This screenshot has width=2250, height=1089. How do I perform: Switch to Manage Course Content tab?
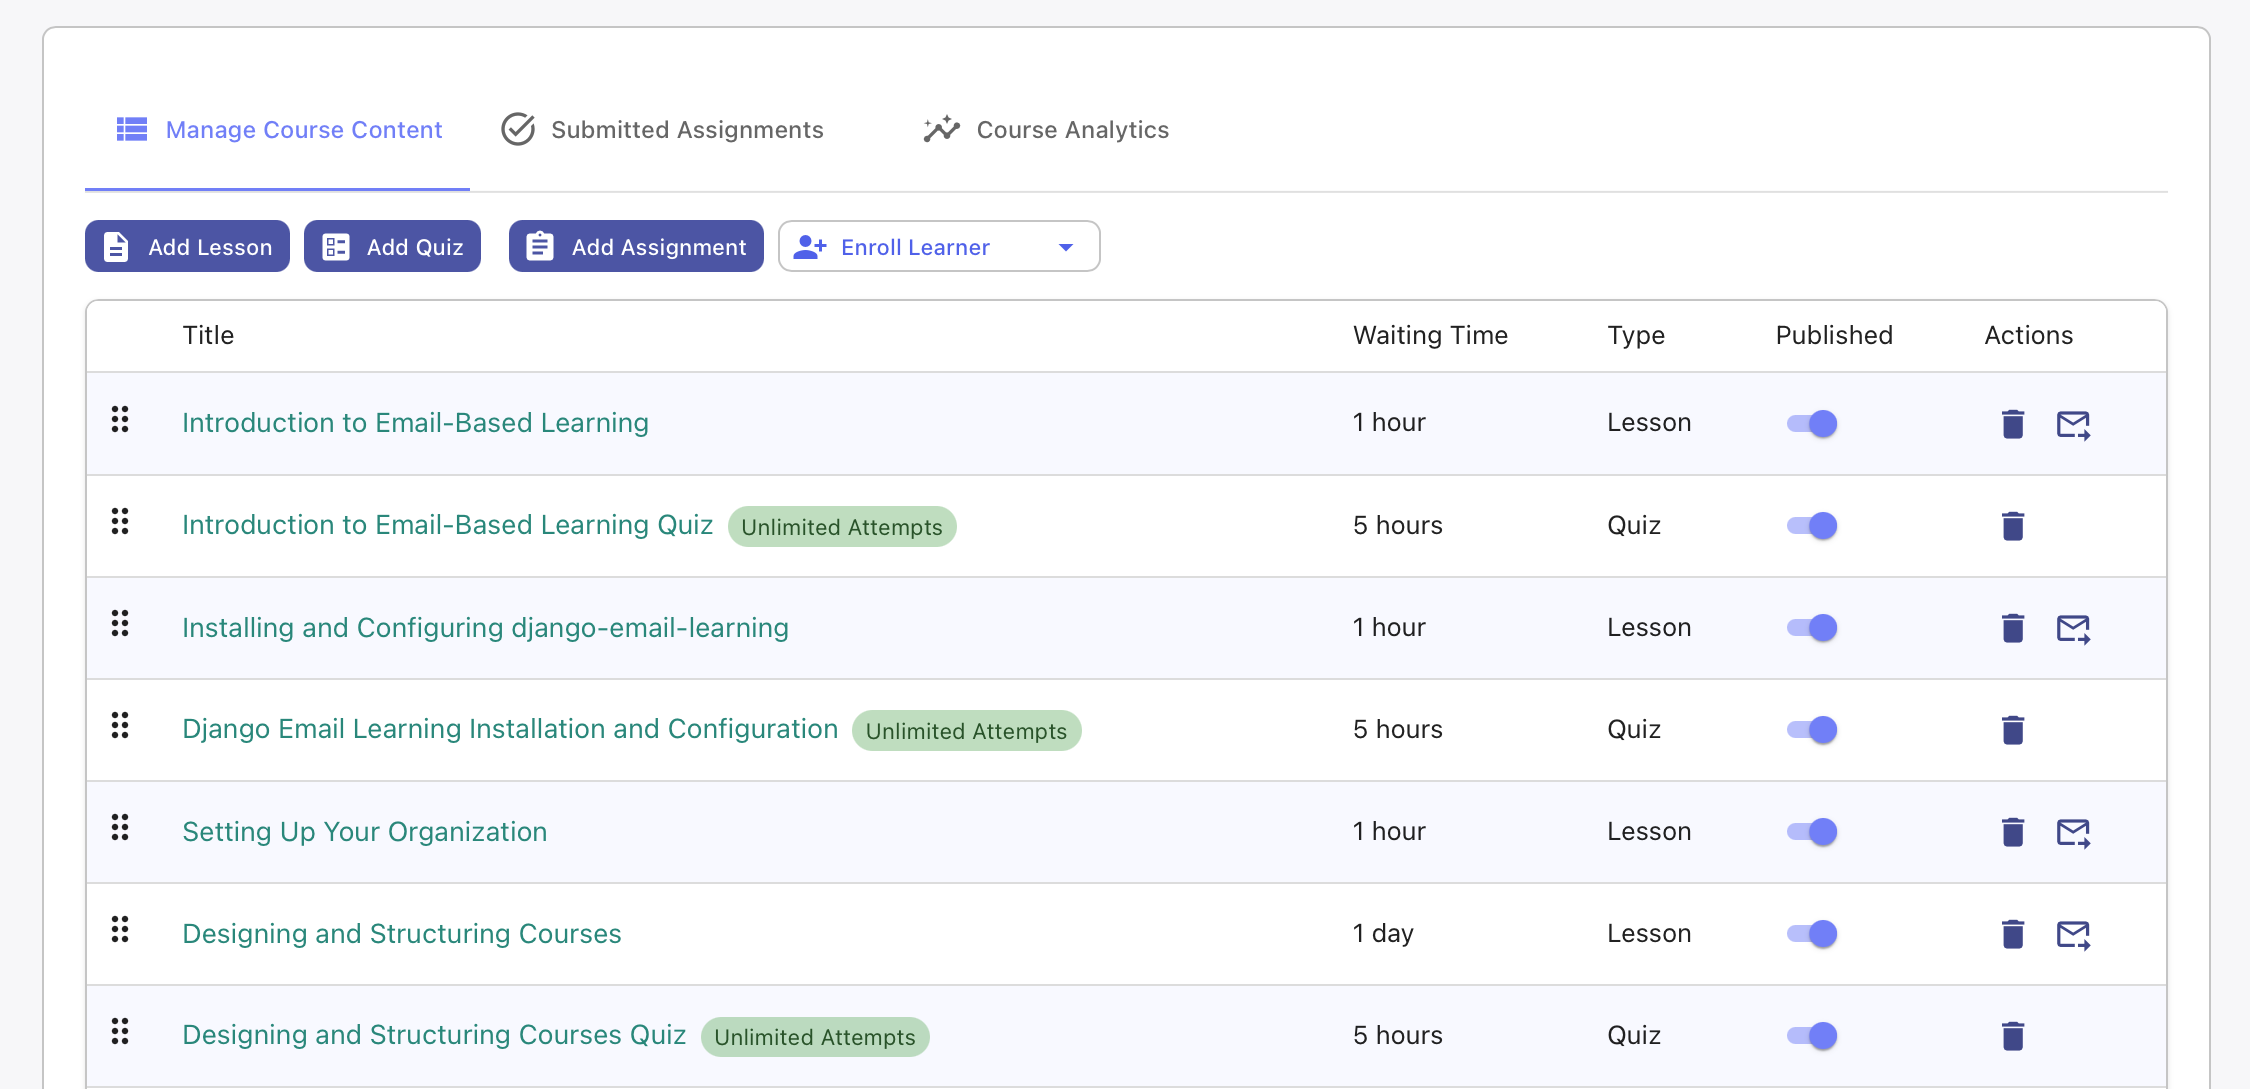pos(278,130)
